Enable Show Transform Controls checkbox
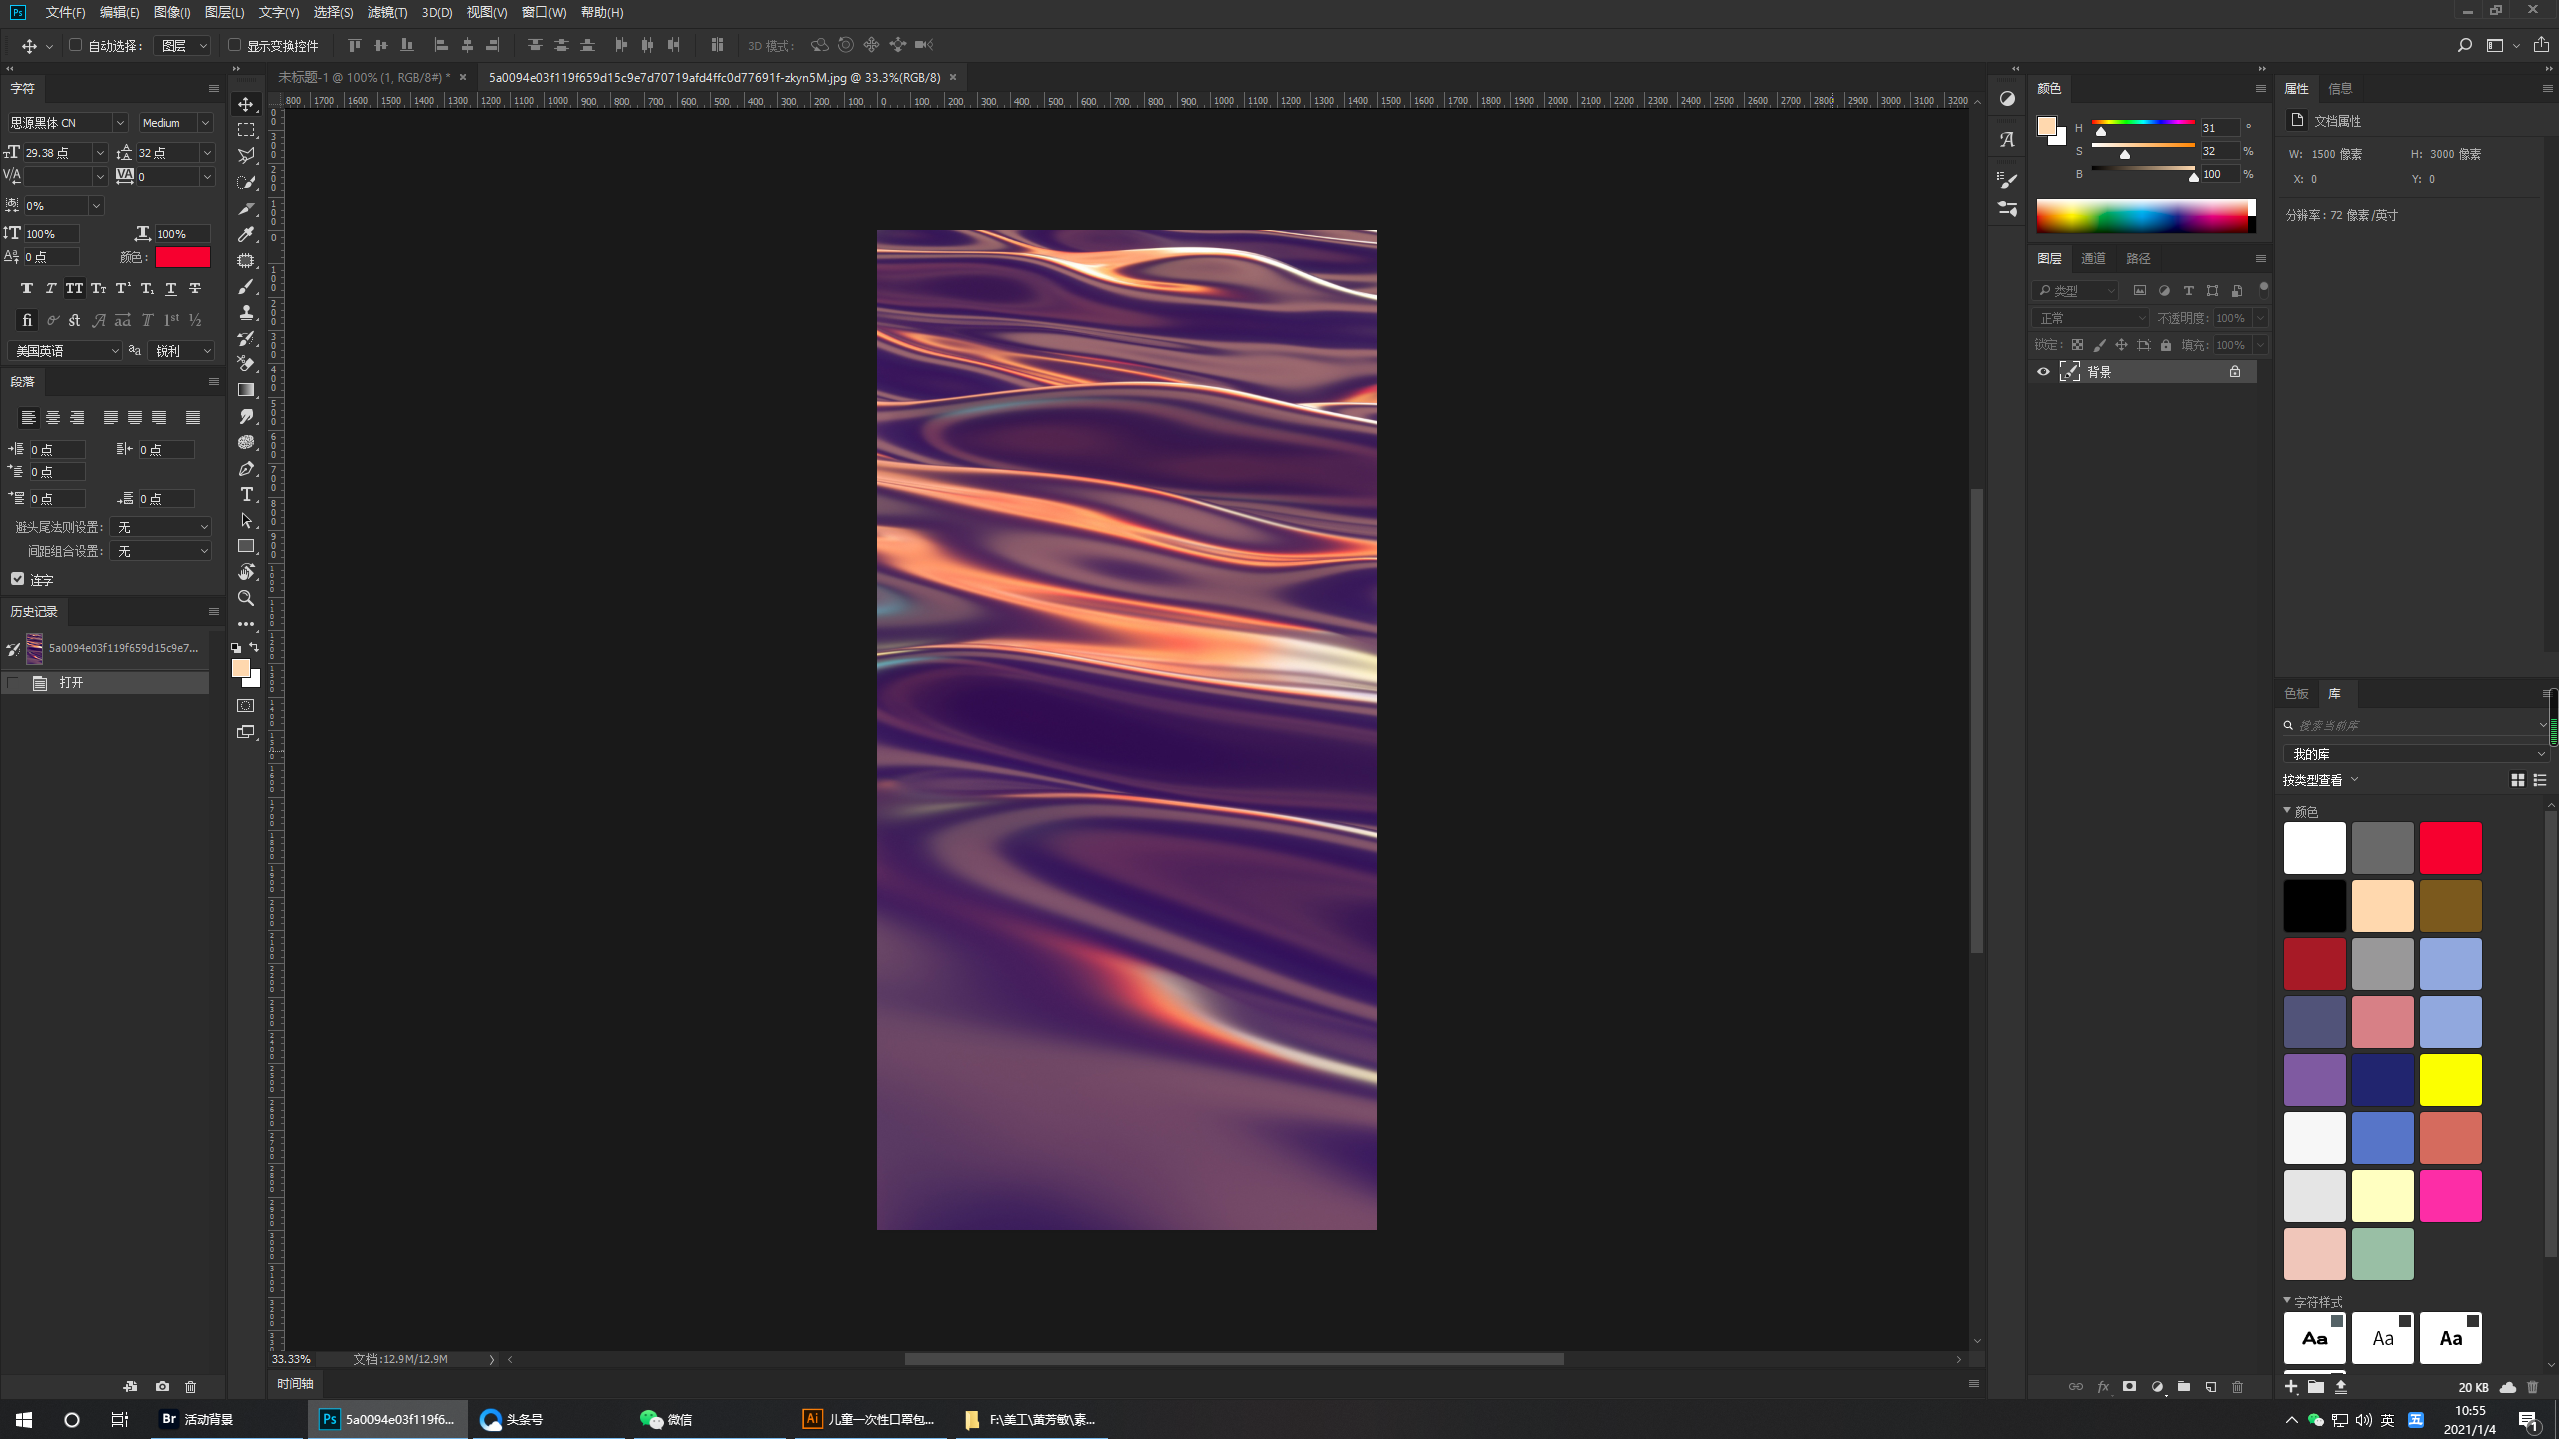This screenshot has width=2559, height=1439. click(x=235, y=45)
